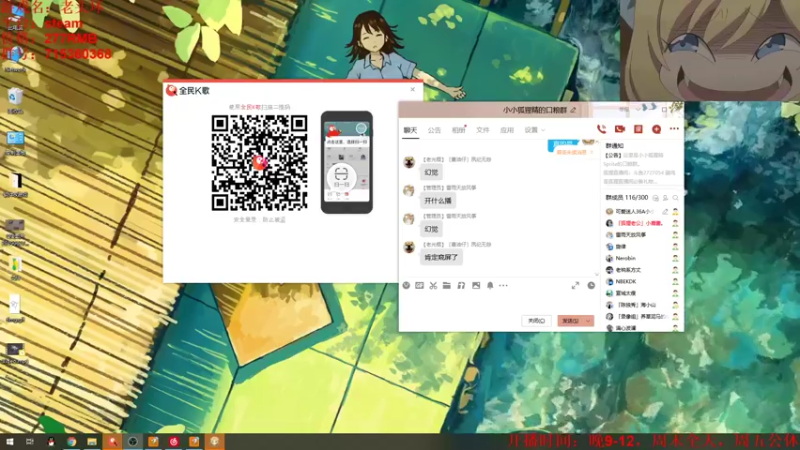Viewport: 800px width, 450px height.
Task: Close the 全民K歌 login window
Action: click(413, 89)
